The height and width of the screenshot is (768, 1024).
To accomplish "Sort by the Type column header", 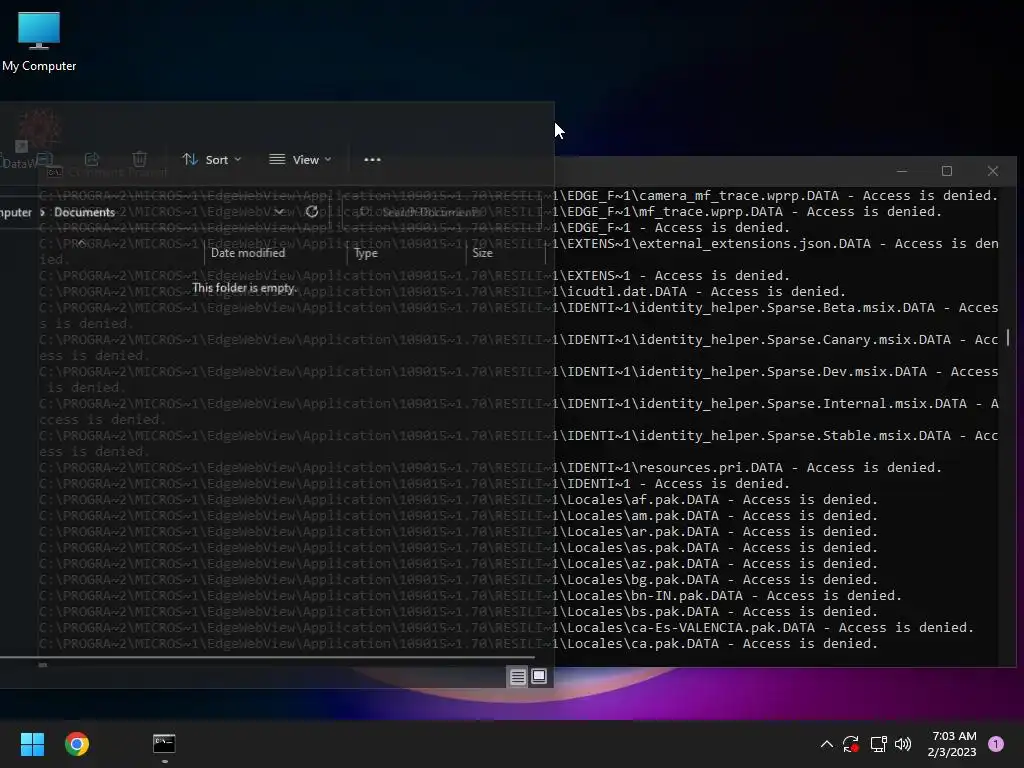I will (366, 253).
